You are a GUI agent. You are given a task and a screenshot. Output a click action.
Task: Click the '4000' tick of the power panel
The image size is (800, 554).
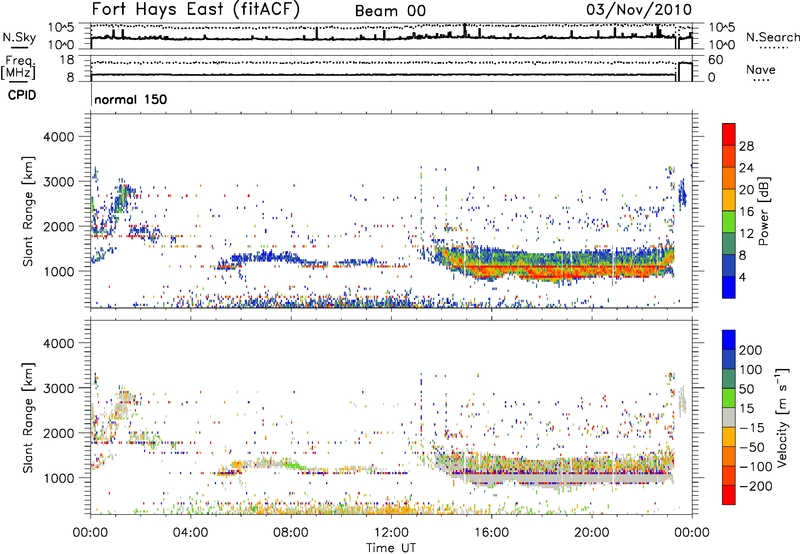click(58, 137)
